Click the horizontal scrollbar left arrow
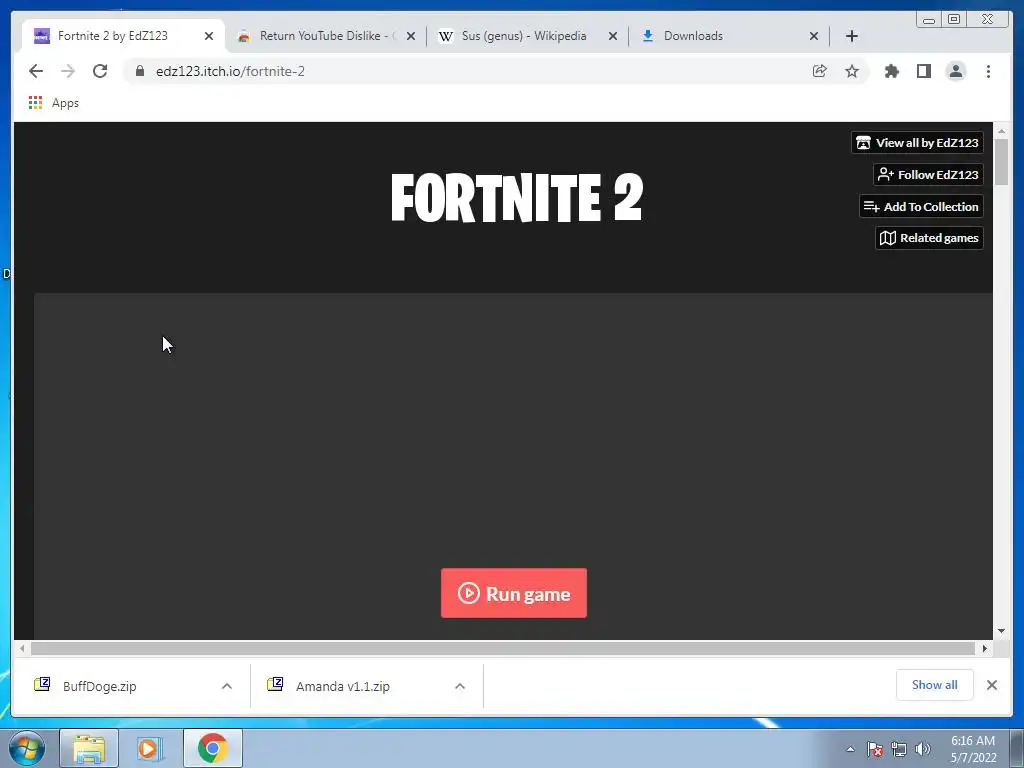Screen dimensions: 1024x768 coord(22,648)
